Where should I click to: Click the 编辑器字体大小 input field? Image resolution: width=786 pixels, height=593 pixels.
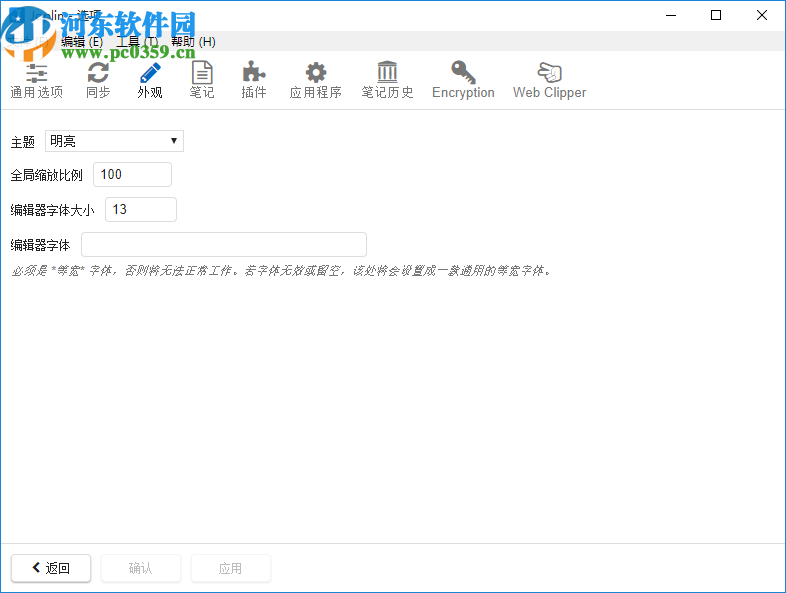[x=141, y=210]
